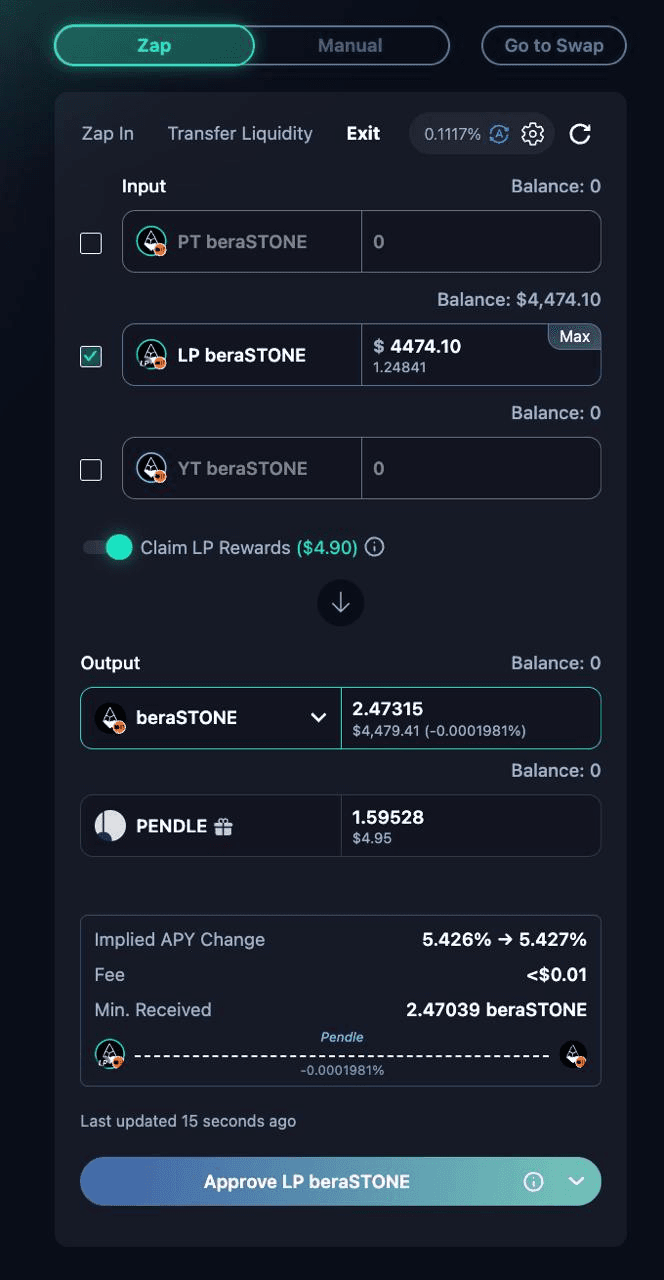The height and width of the screenshot is (1280, 664).
Task: Open the beraSTONE output token dropdown
Action: 318,717
